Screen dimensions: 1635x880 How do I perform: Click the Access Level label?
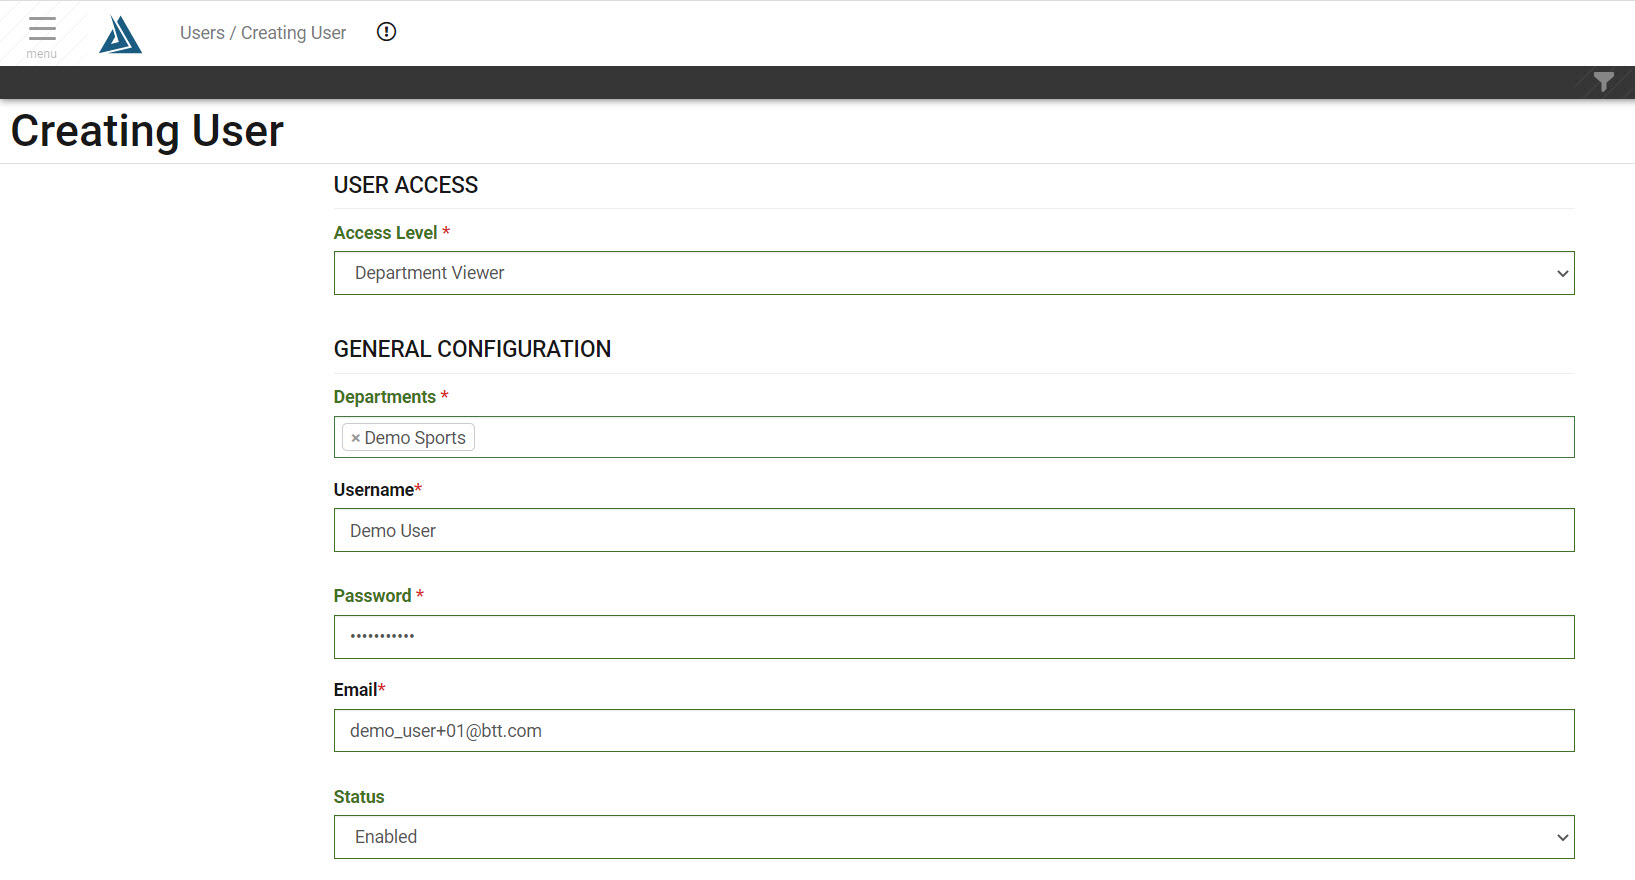385,233
